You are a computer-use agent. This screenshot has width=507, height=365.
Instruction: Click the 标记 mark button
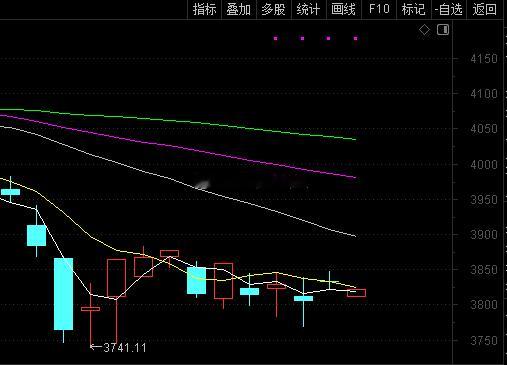tap(414, 9)
